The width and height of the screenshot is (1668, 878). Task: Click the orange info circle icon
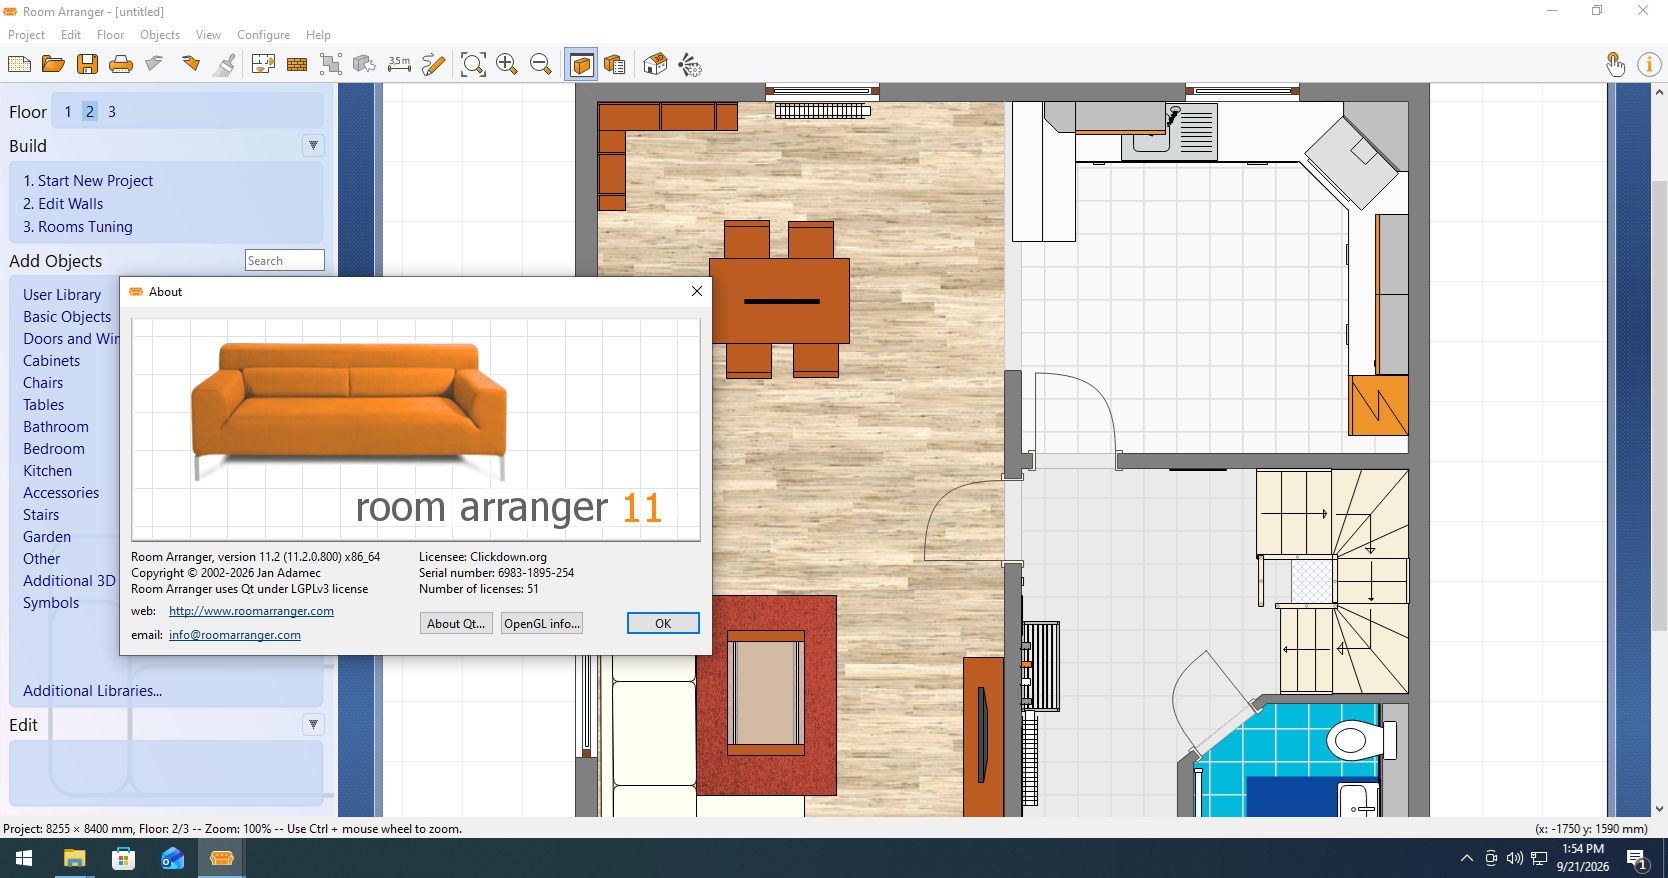1649,65
